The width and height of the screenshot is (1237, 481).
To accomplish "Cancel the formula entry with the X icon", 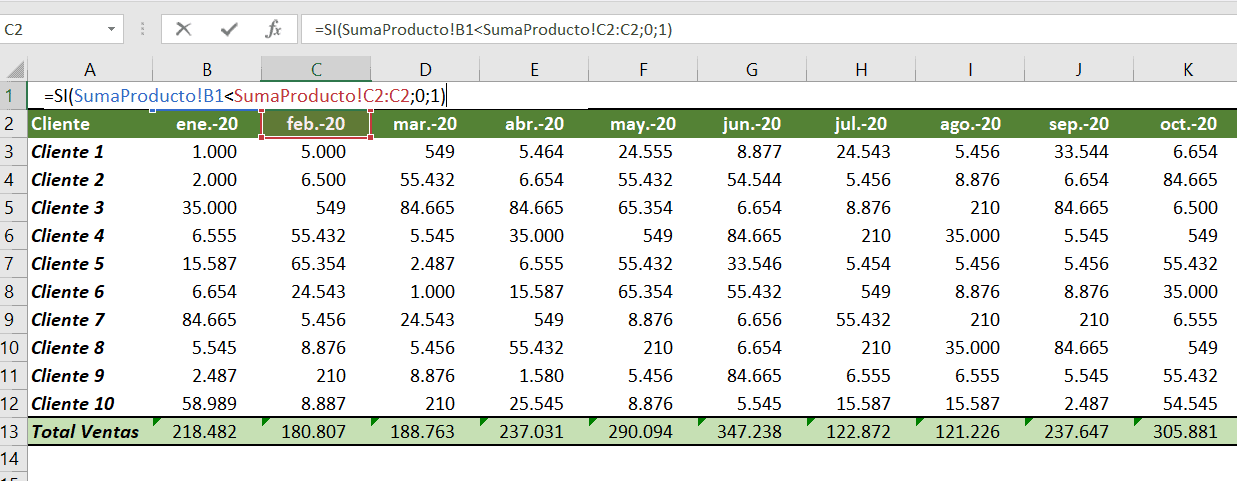I will [183, 29].
